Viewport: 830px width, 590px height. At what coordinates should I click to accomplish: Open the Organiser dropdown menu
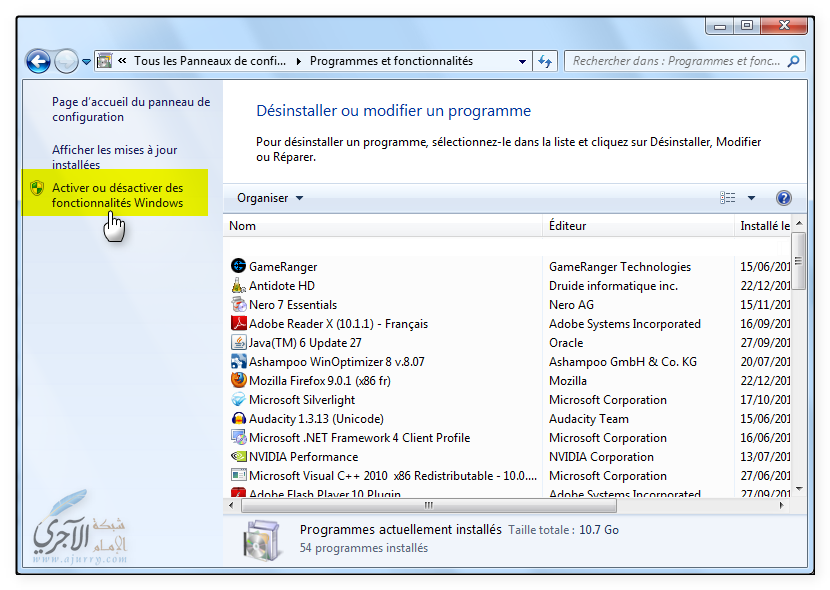269,198
